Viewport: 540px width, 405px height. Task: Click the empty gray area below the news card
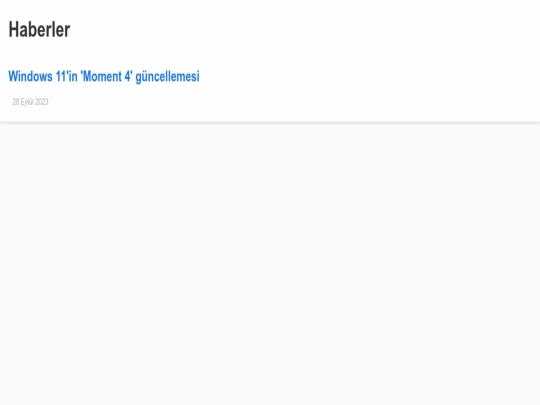(270, 262)
